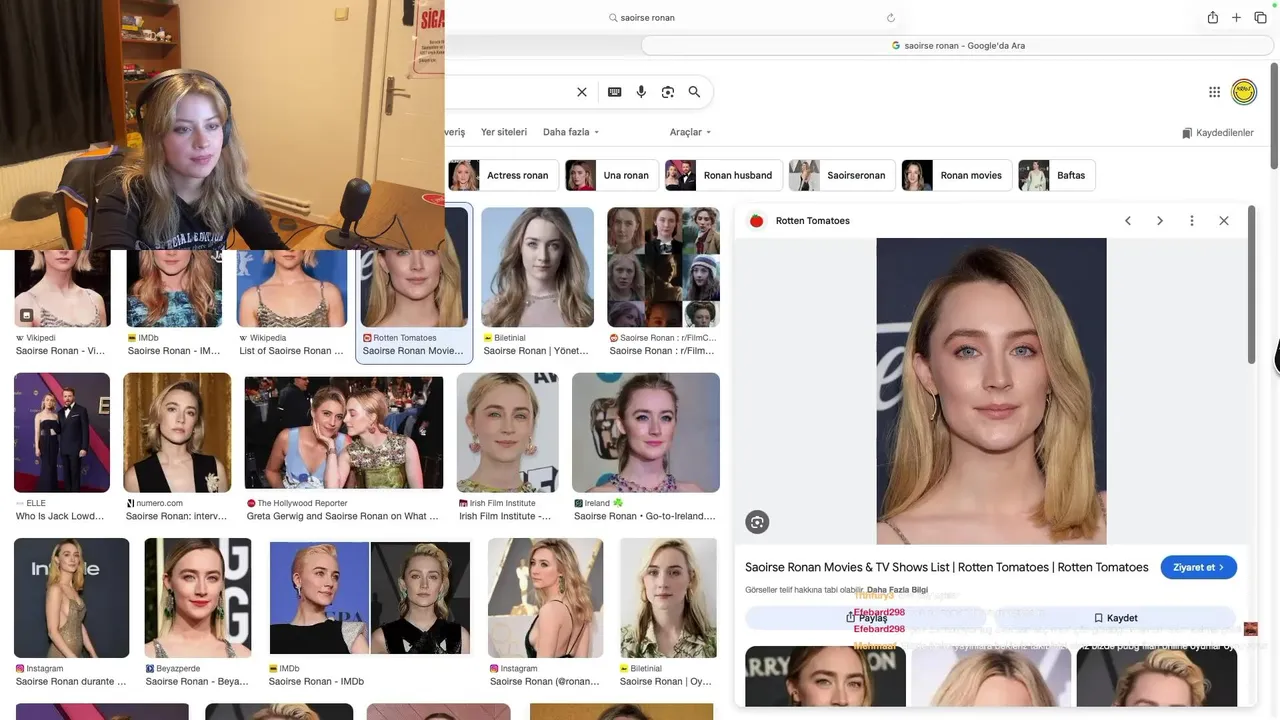
Task: Expand the Araçlar tools dropdown
Action: [x=691, y=132]
